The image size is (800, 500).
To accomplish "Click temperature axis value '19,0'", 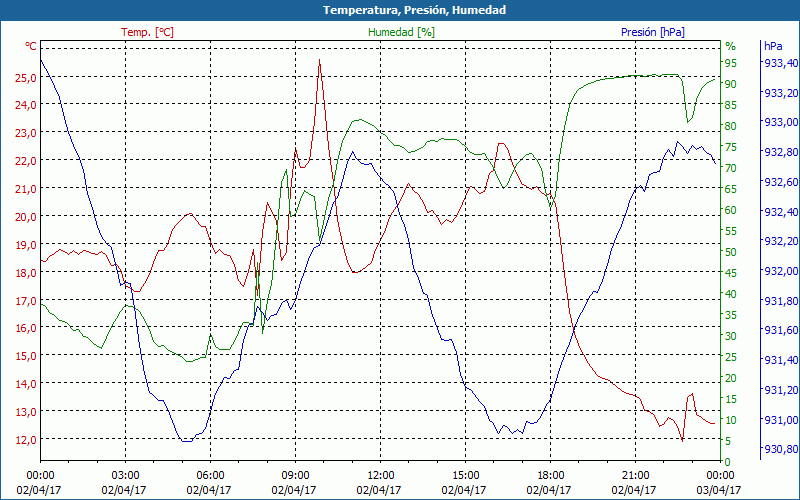I will [x=26, y=245].
